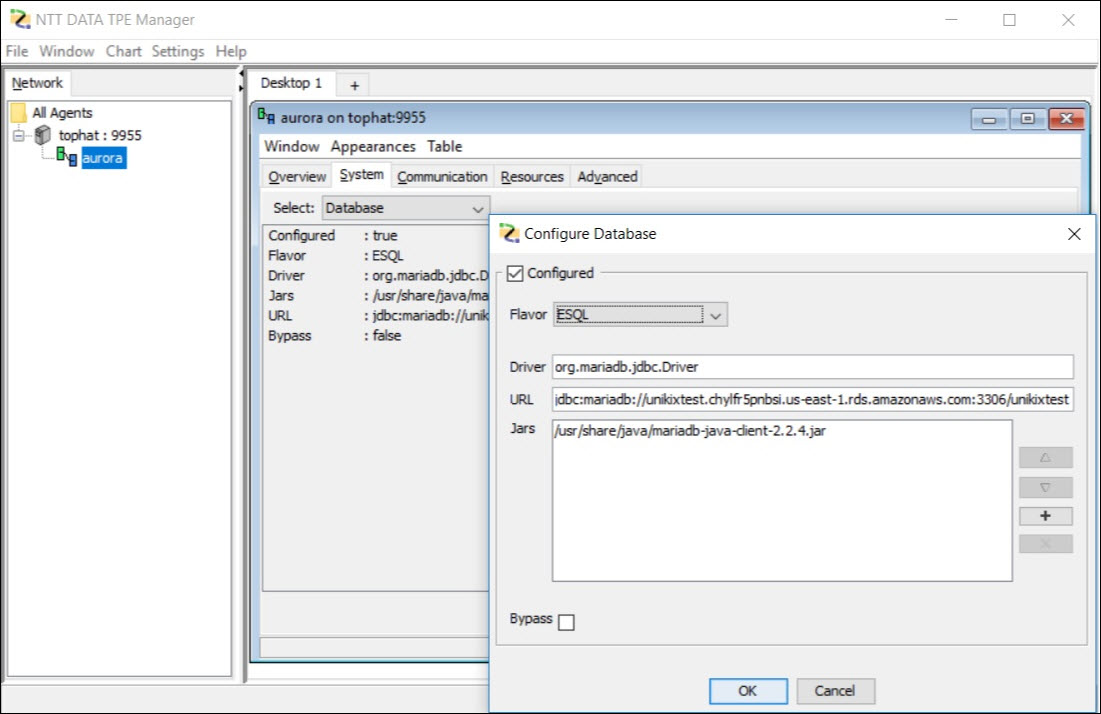
Task: Select the System tab
Action: point(362,175)
